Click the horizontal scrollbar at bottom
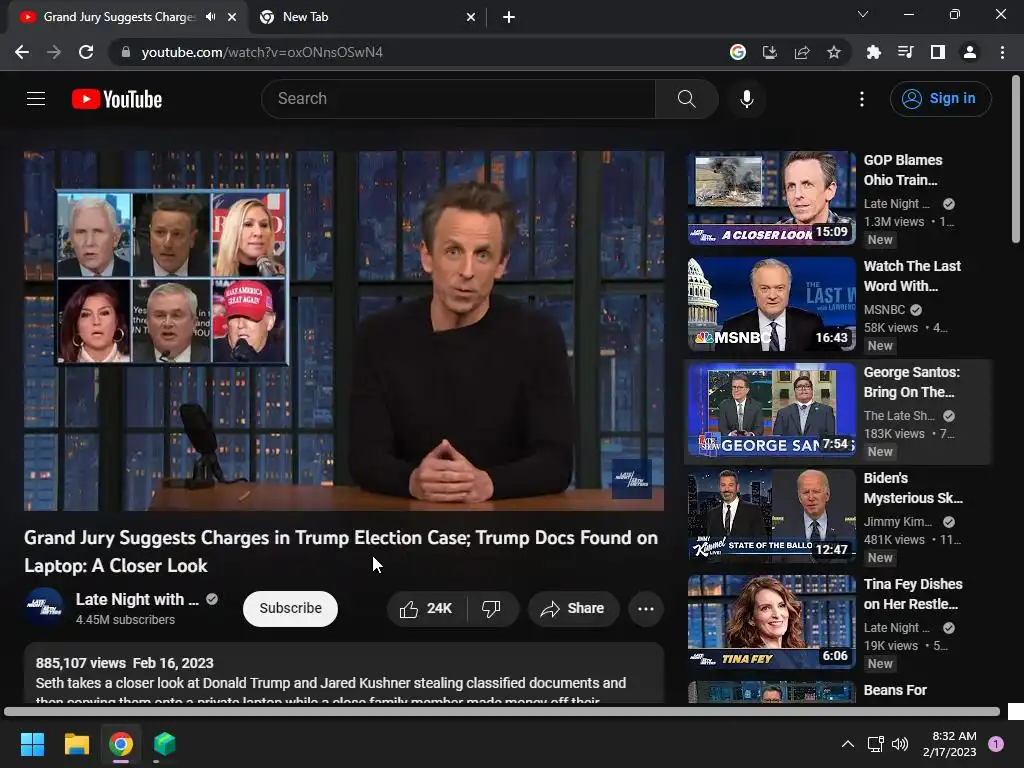Viewport: 1024px width, 768px height. (502, 711)
